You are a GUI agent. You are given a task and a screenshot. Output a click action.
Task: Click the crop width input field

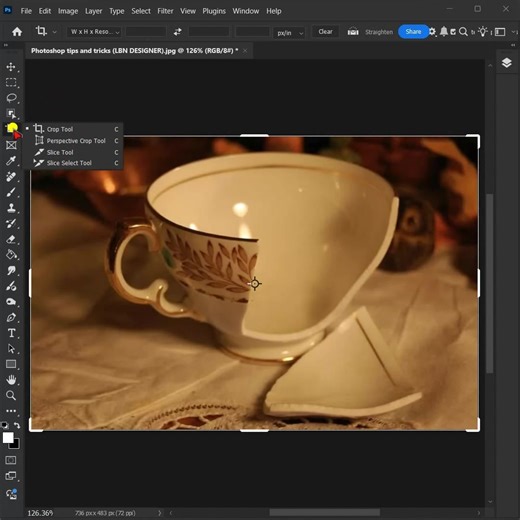coord(146,32)
